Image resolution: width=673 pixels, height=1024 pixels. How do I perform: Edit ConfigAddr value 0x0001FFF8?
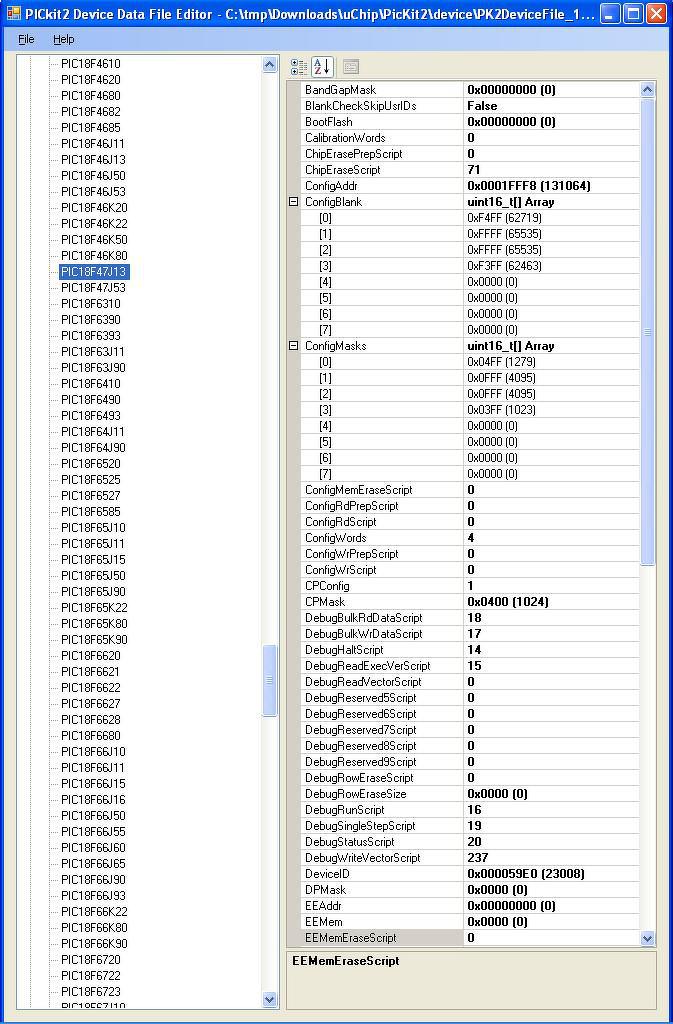point(552,186)
